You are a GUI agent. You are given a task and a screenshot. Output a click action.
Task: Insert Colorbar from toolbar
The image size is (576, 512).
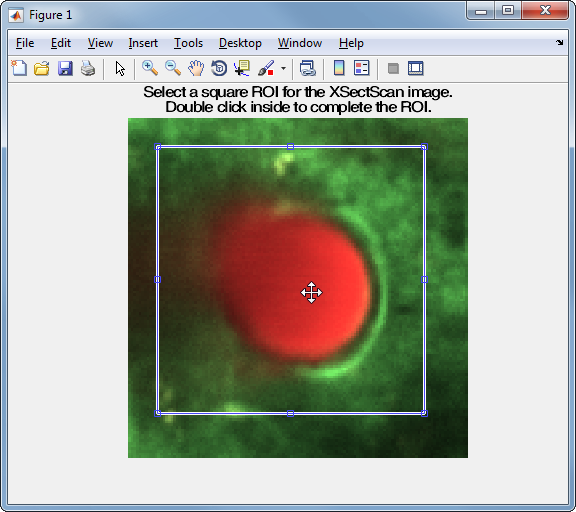(x=339, y=68)
